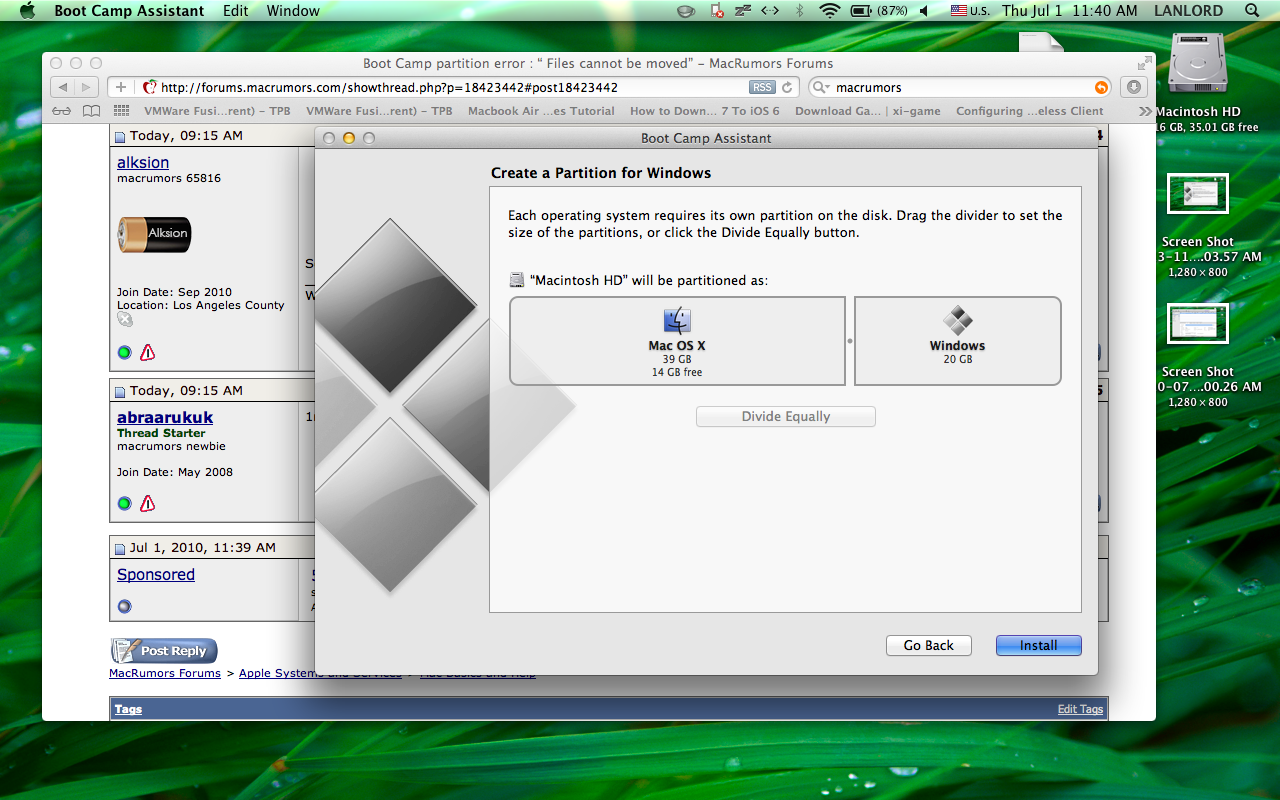
Task: Click the Windows 20 GB partition box
Action: (x=957, y=341)
